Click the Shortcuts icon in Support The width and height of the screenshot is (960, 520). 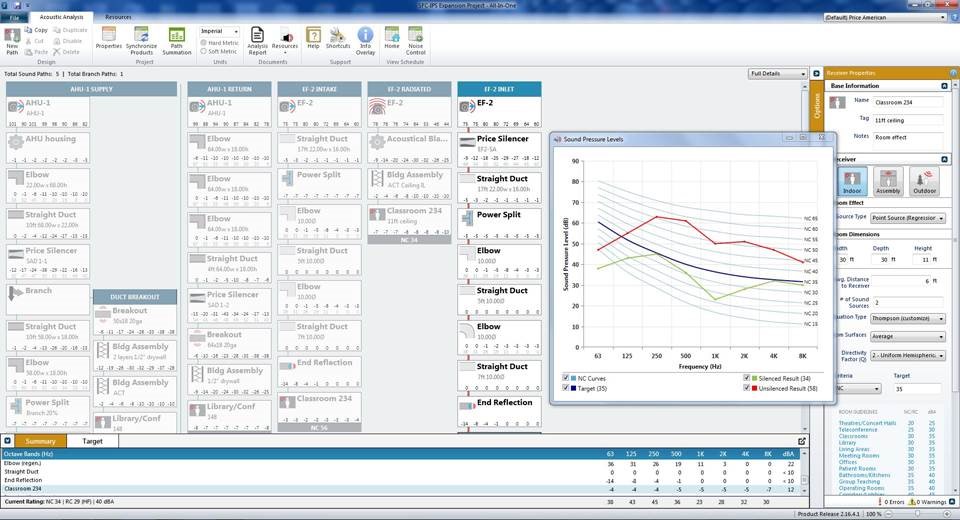coord(338,39)
